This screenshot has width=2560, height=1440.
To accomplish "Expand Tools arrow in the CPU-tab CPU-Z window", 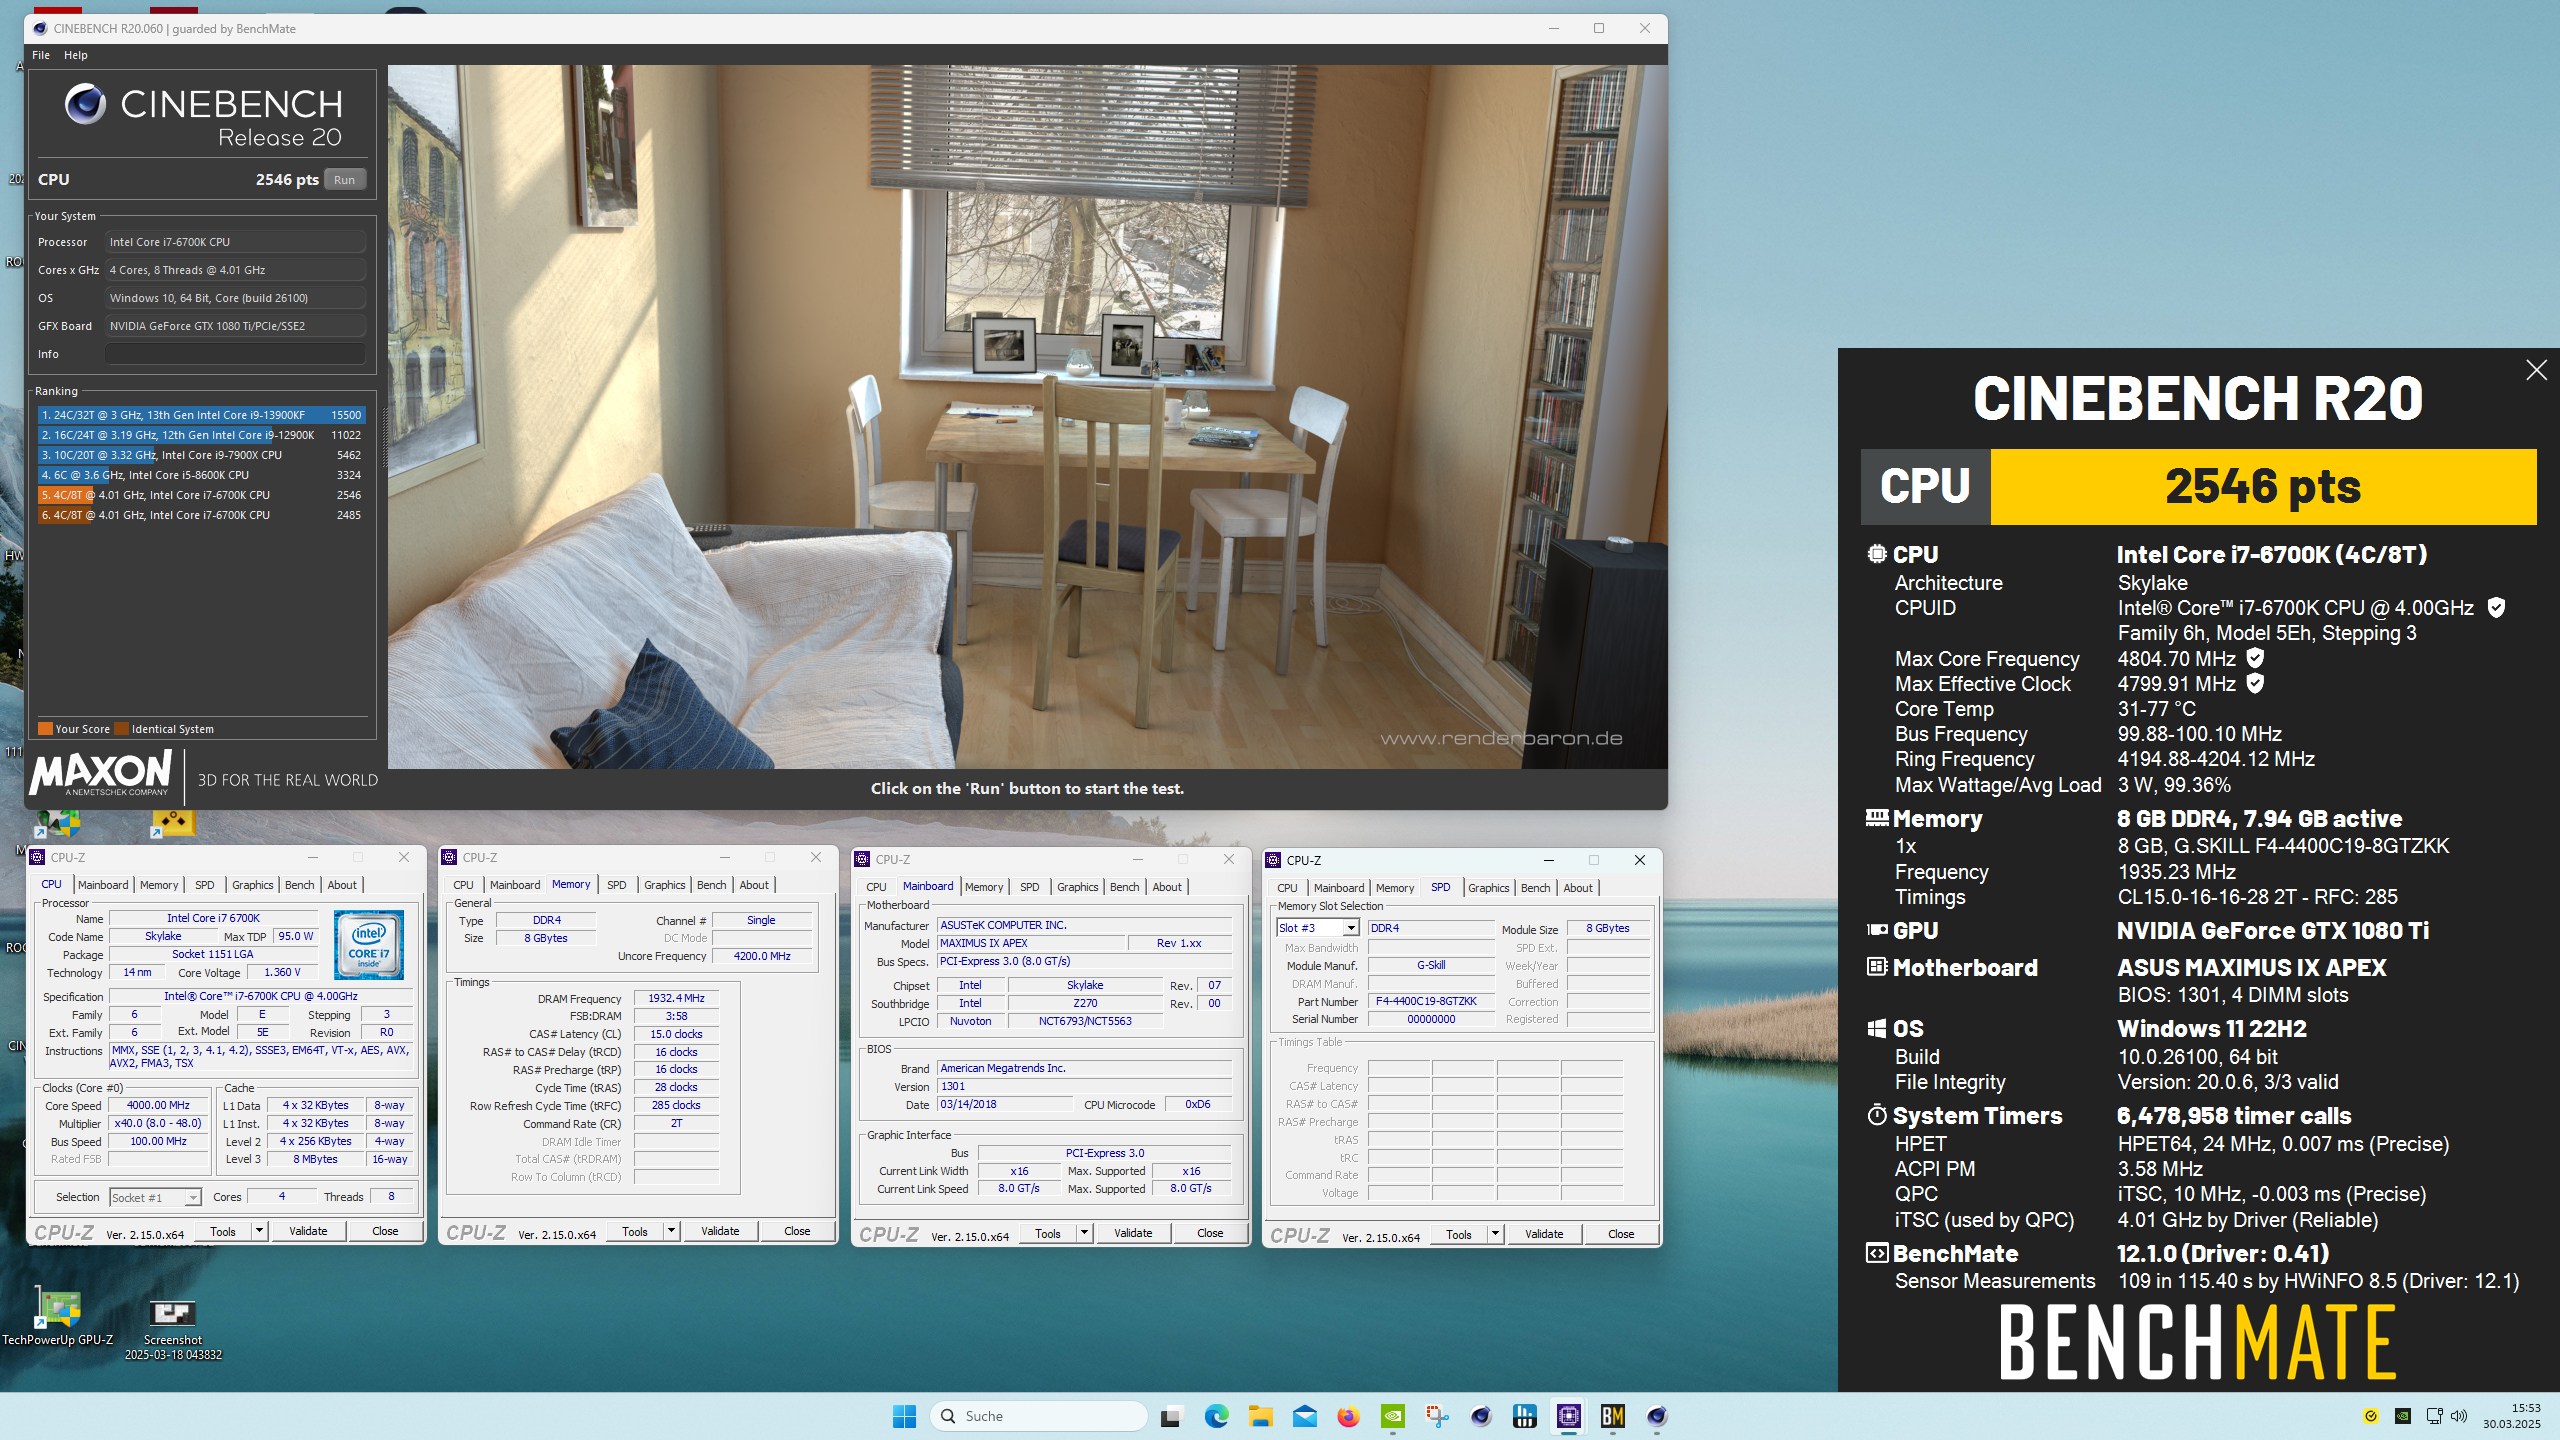I will (x=259, y=1231).
